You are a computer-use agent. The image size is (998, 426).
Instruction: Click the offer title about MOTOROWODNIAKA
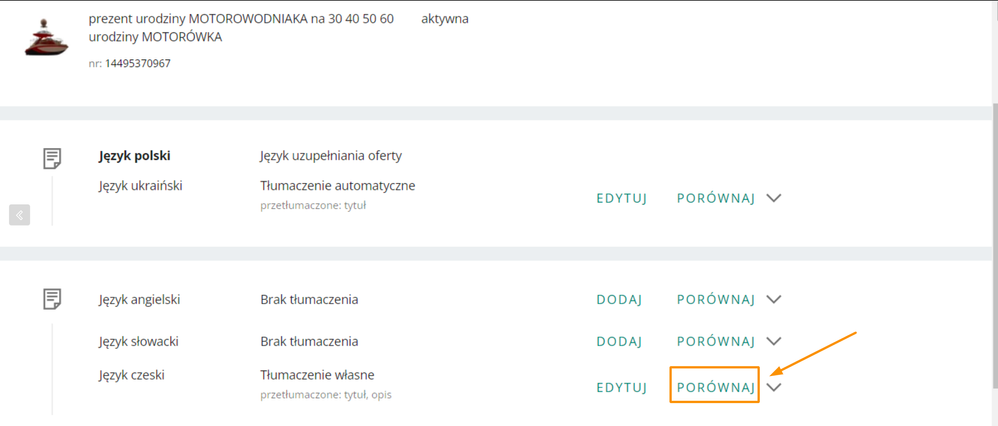(241, 19)
